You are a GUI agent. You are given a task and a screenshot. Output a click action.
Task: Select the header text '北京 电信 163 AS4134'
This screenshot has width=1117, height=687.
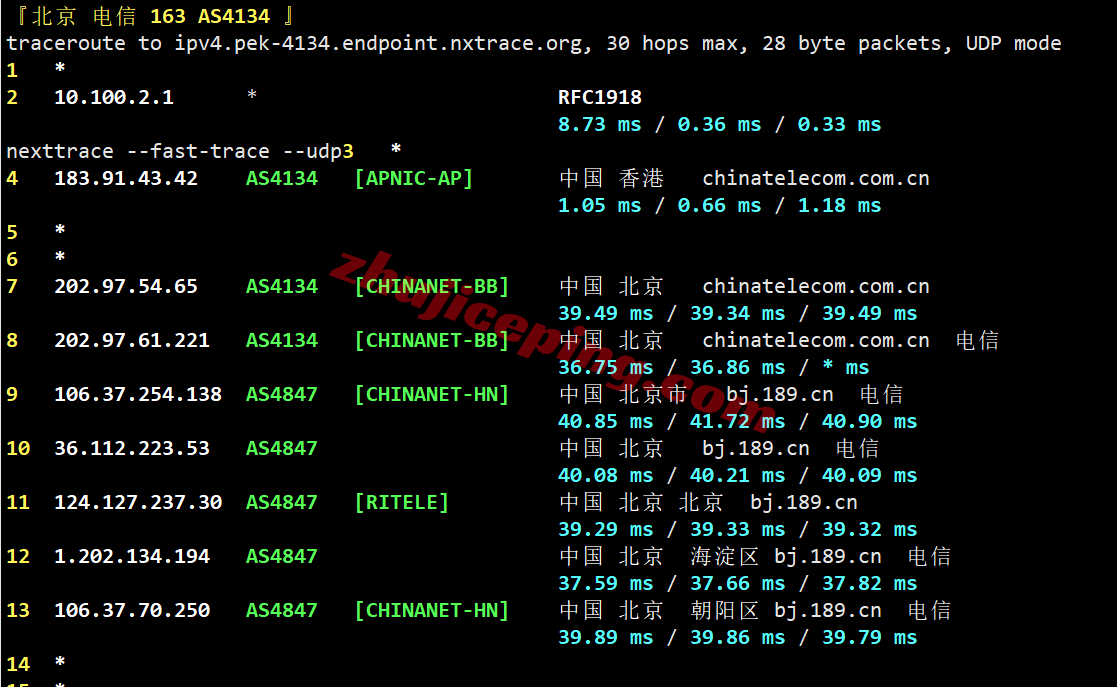(151, 16)
